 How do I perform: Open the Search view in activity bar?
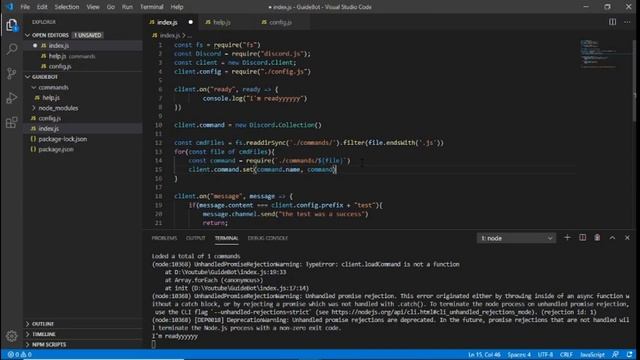point(11,49)
